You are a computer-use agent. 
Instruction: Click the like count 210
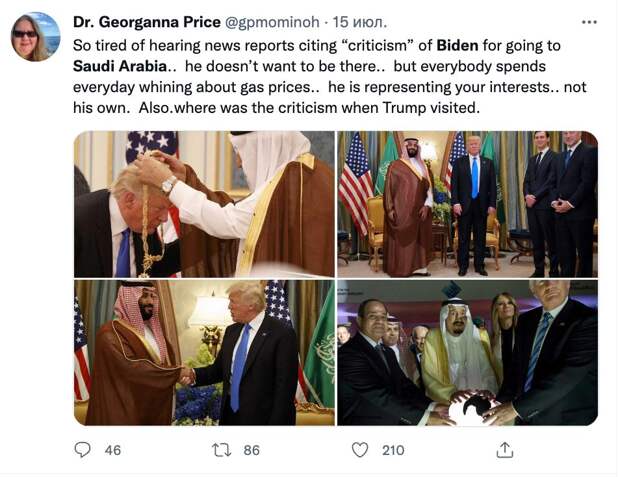tap(392, 450)
